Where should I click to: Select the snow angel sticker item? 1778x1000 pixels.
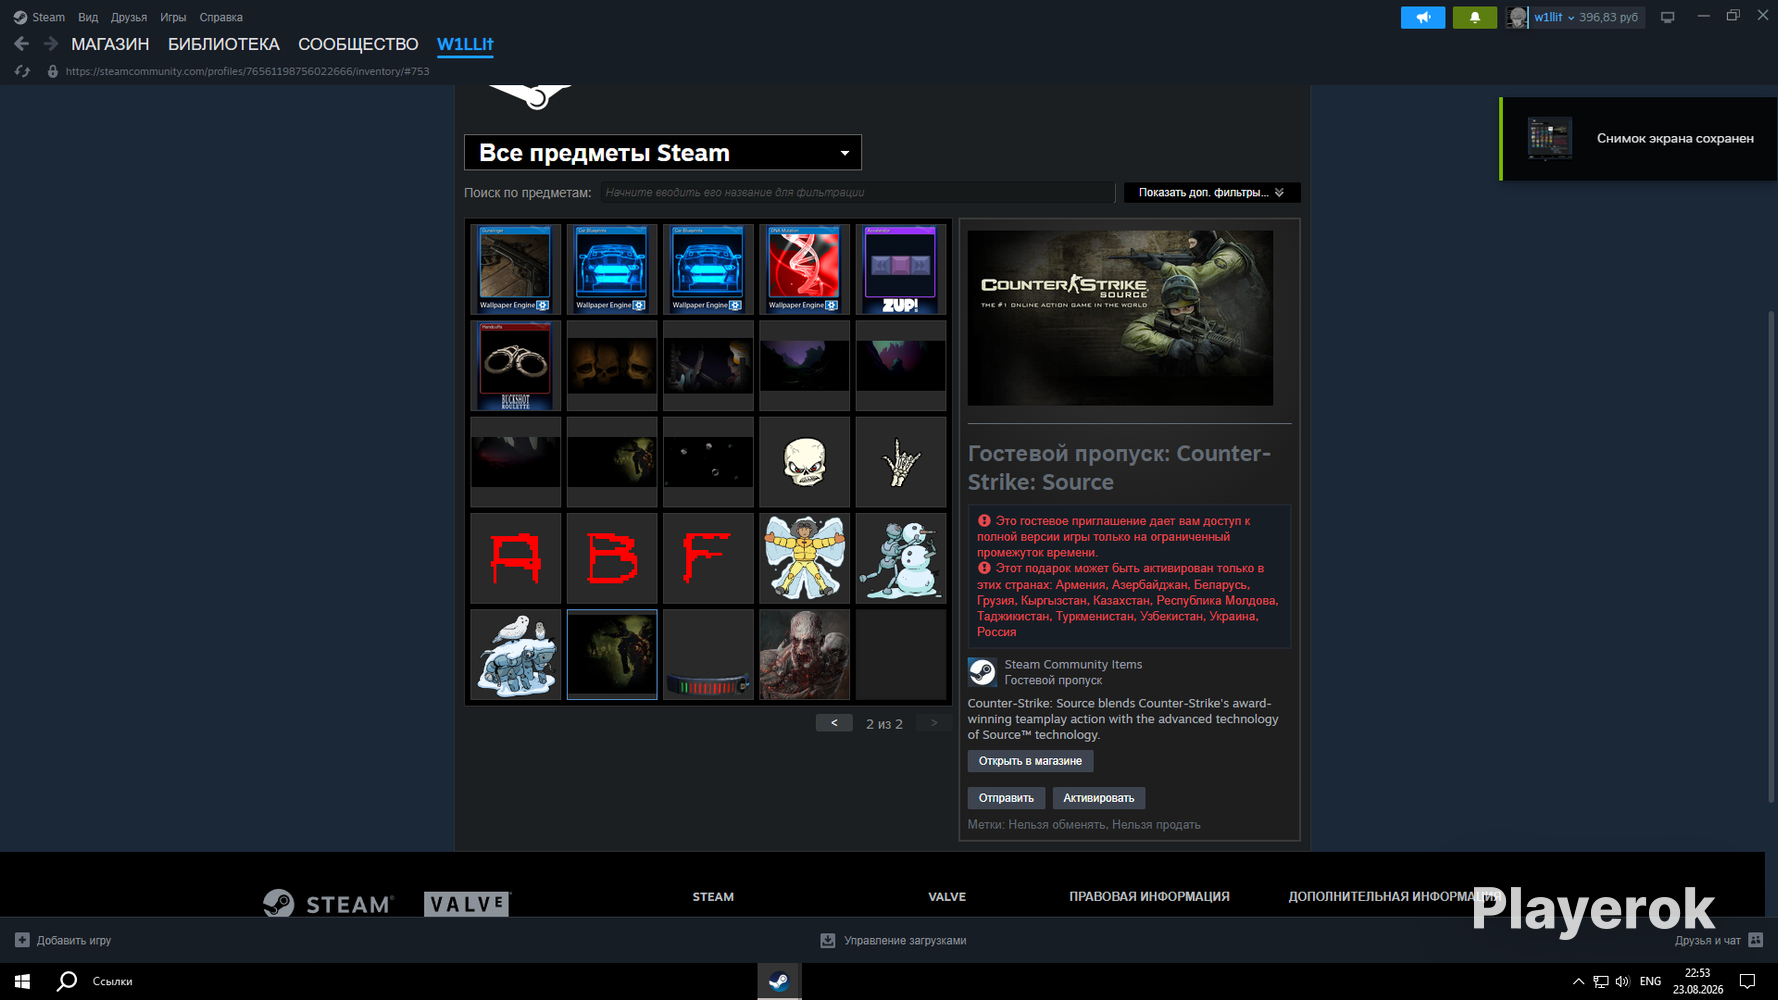tap(804, 558)
